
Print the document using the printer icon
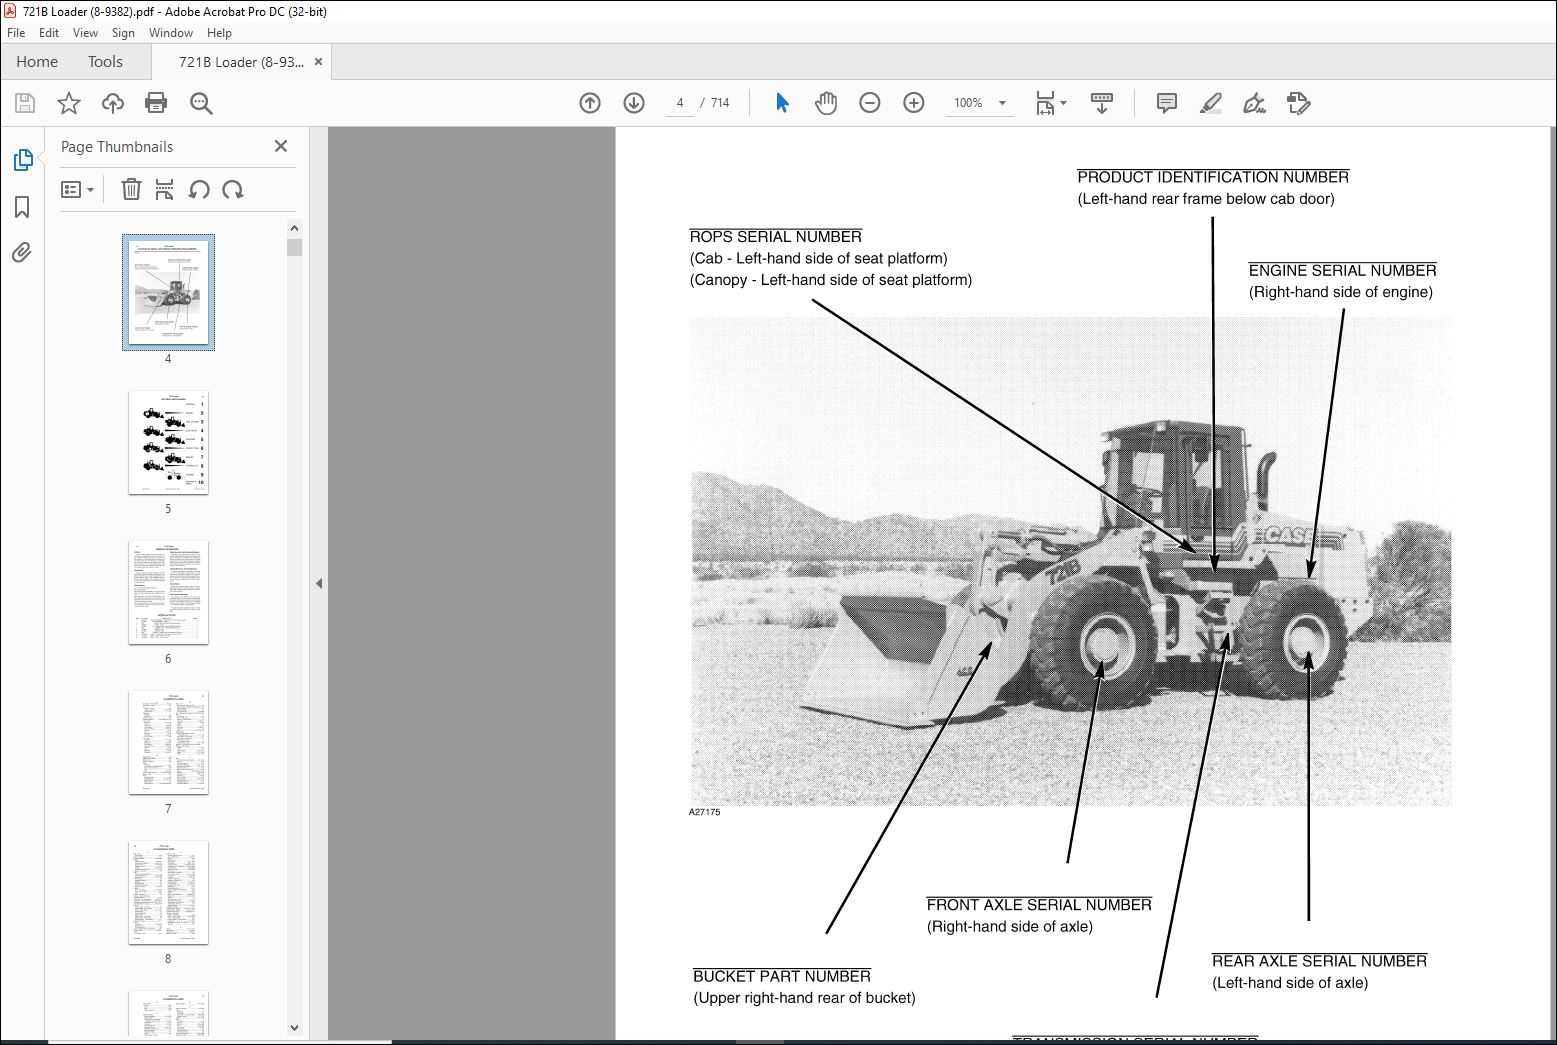[156, 103]
